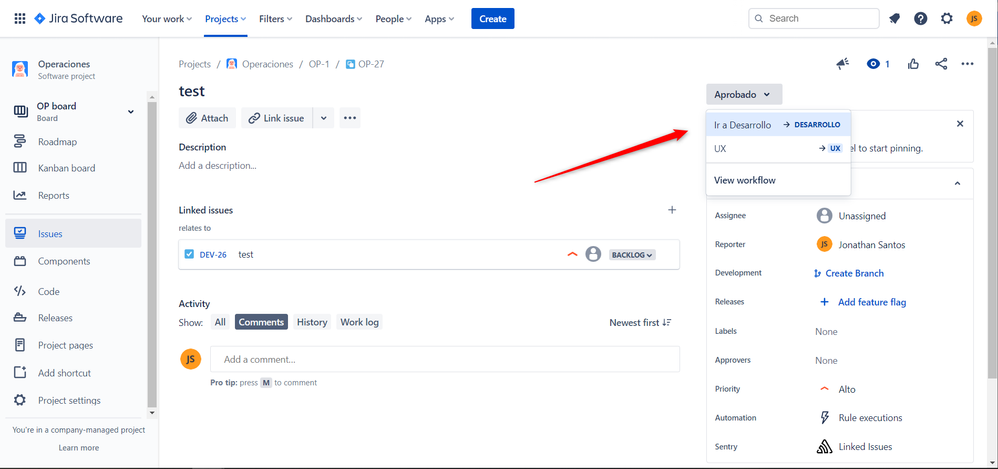Open issue actions three-dot menu top right
Viewport: 998px width, 469px height.
(967, 64)
